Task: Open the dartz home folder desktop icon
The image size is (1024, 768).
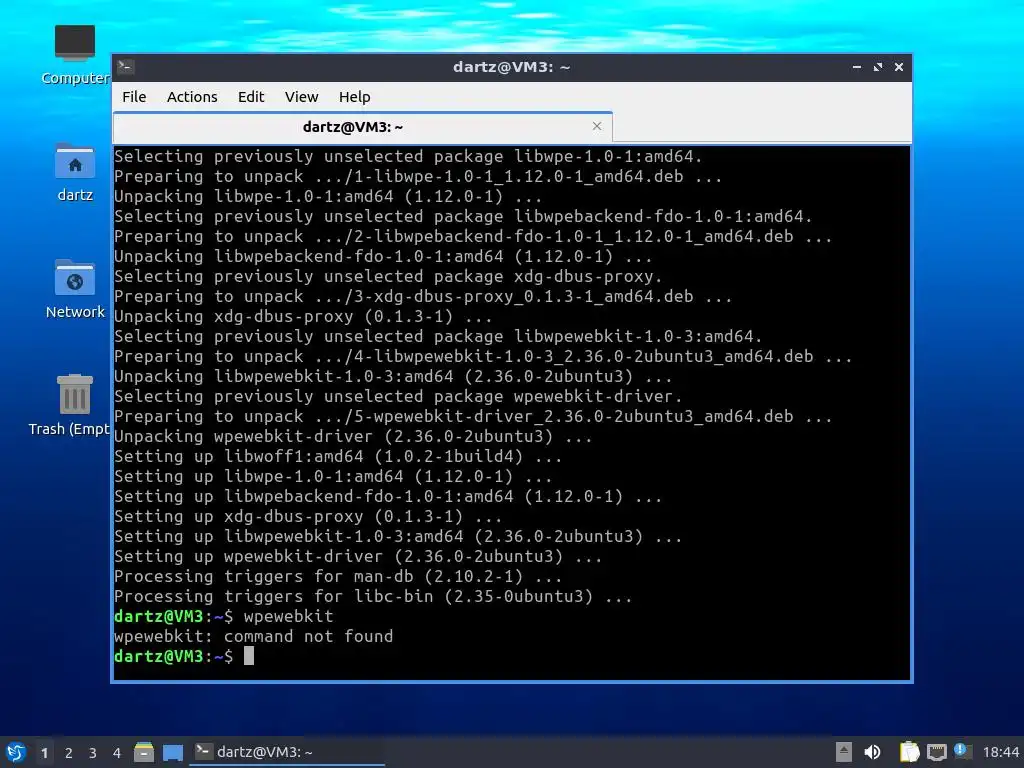Action: [x=75, y=172]
